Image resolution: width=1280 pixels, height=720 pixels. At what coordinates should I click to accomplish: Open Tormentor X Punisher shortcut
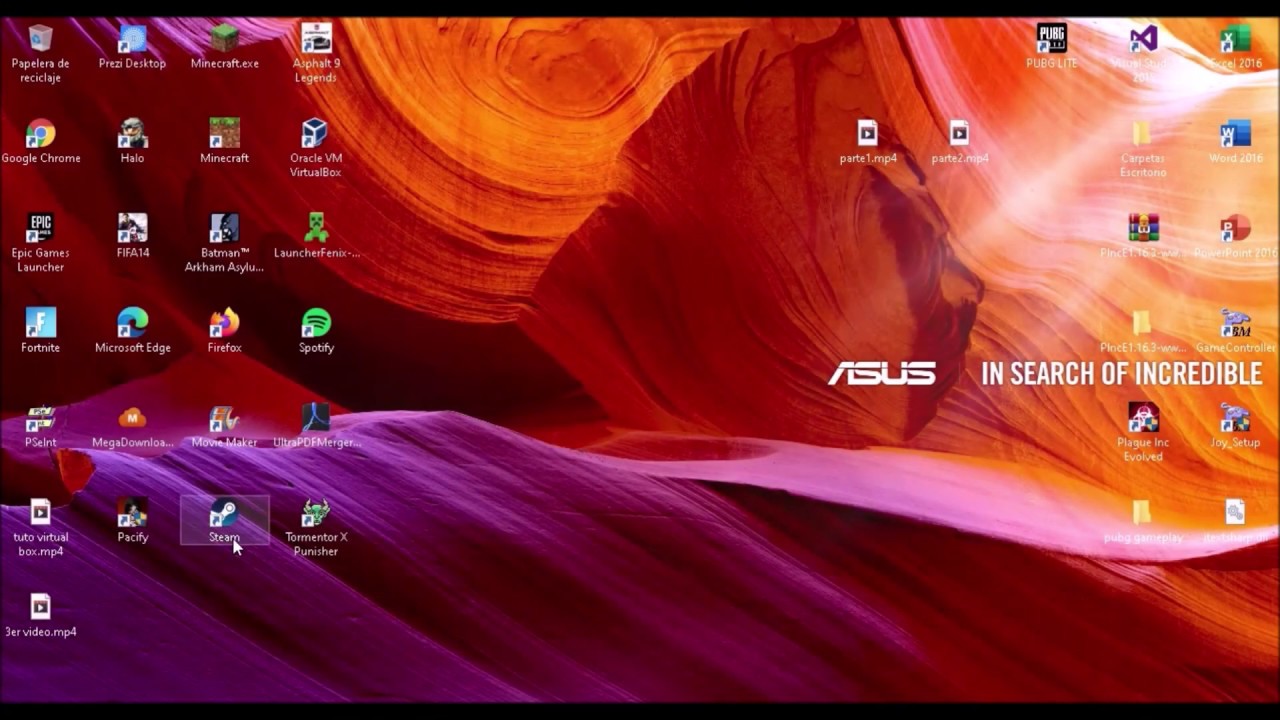[316, 528]
